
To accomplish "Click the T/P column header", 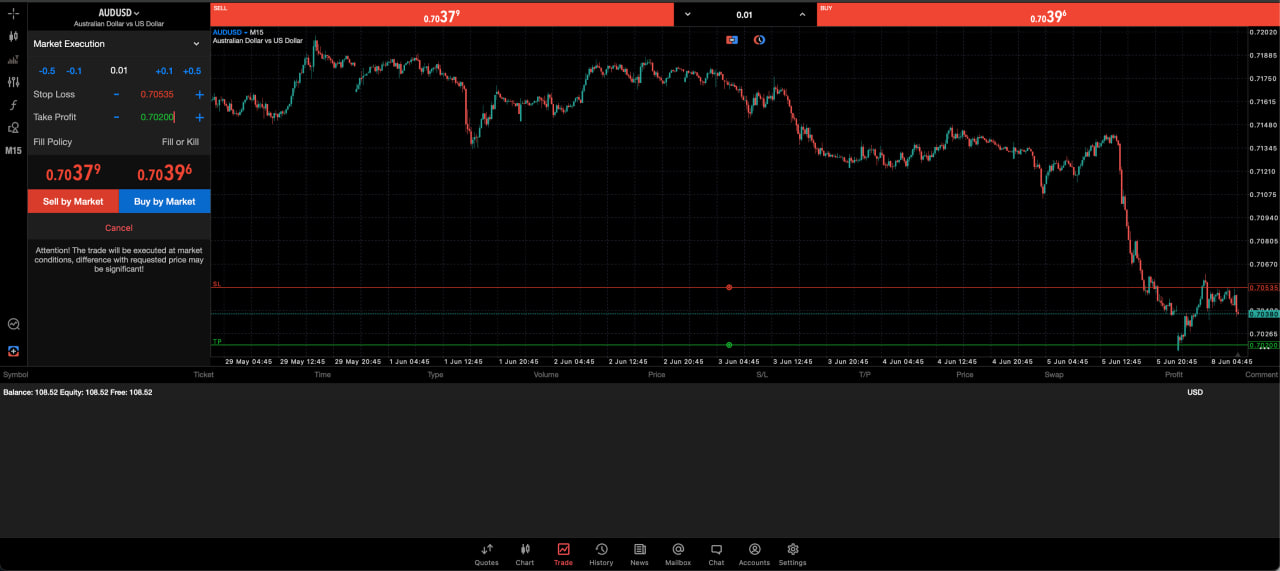I will point(865,375).
